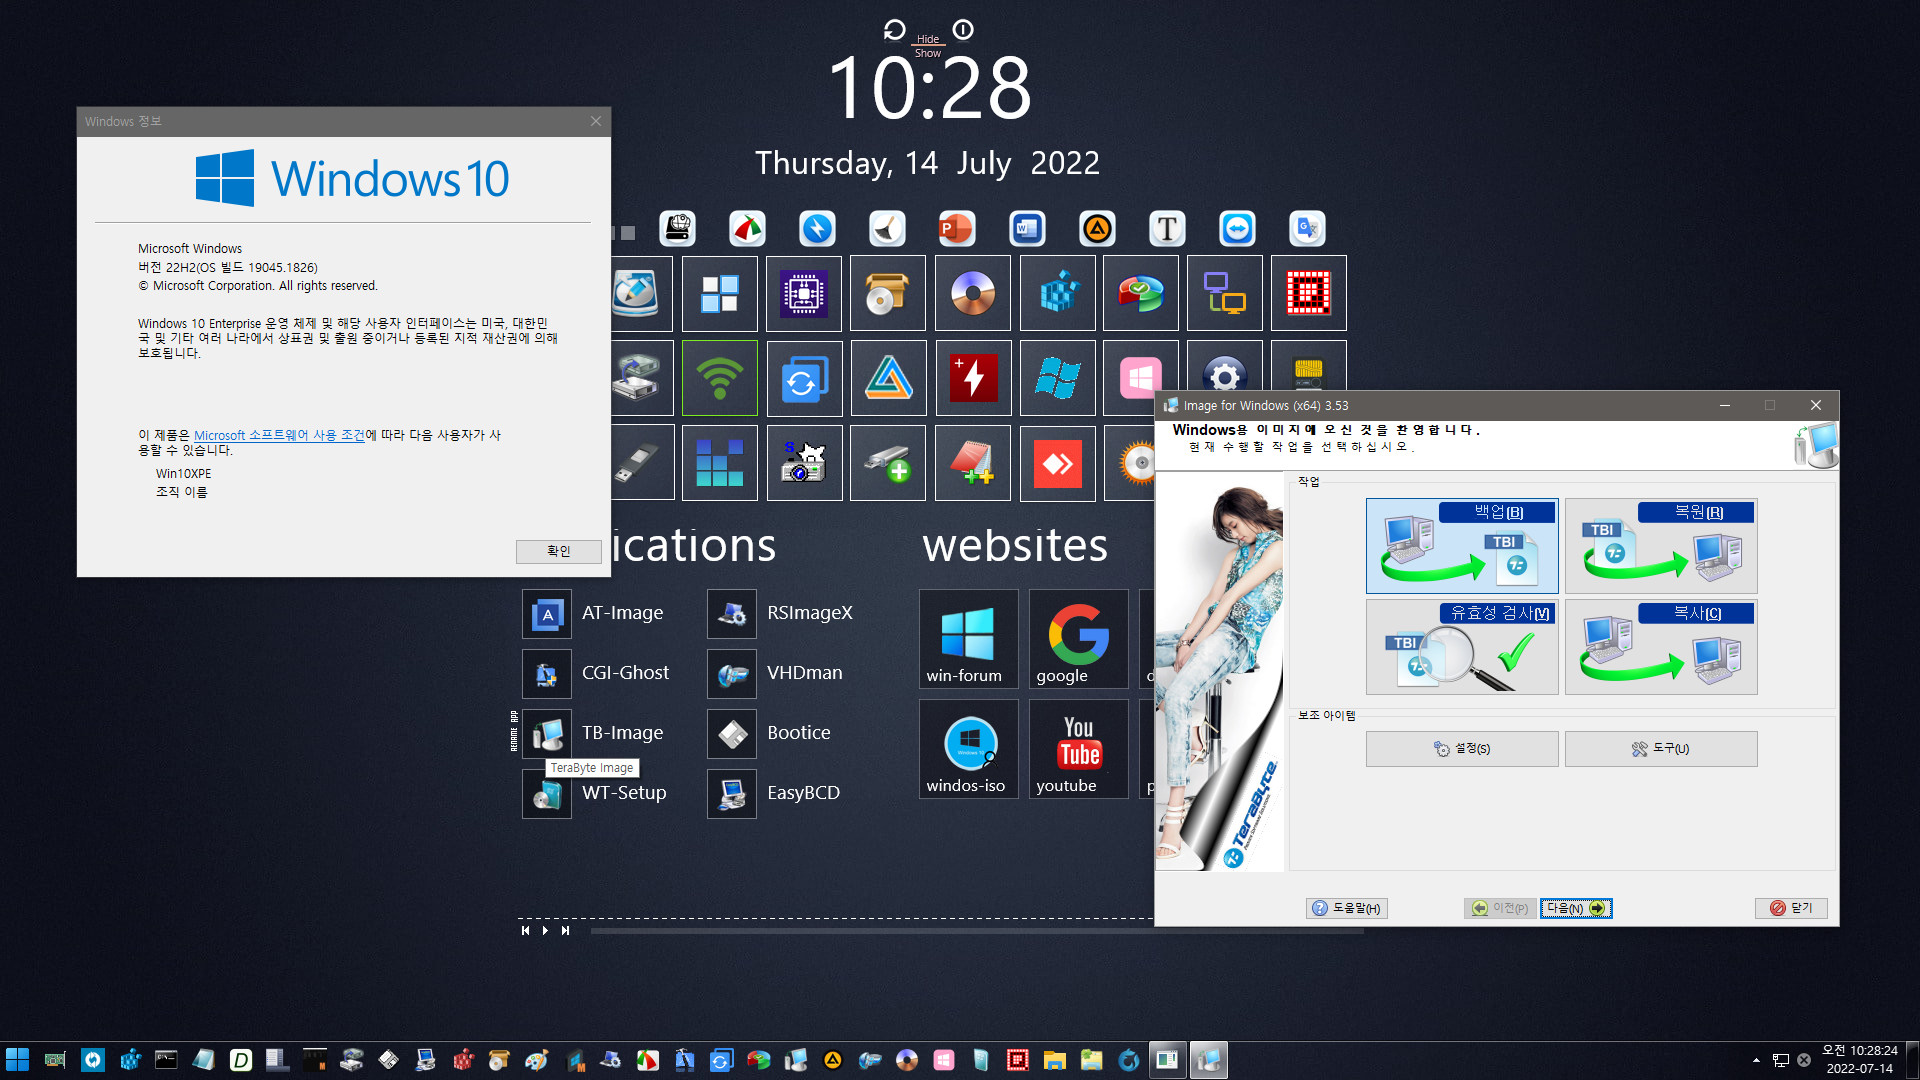Click the previous track playback control
This screenshot has width=1920, height=1080.
(x=525, y=931)
